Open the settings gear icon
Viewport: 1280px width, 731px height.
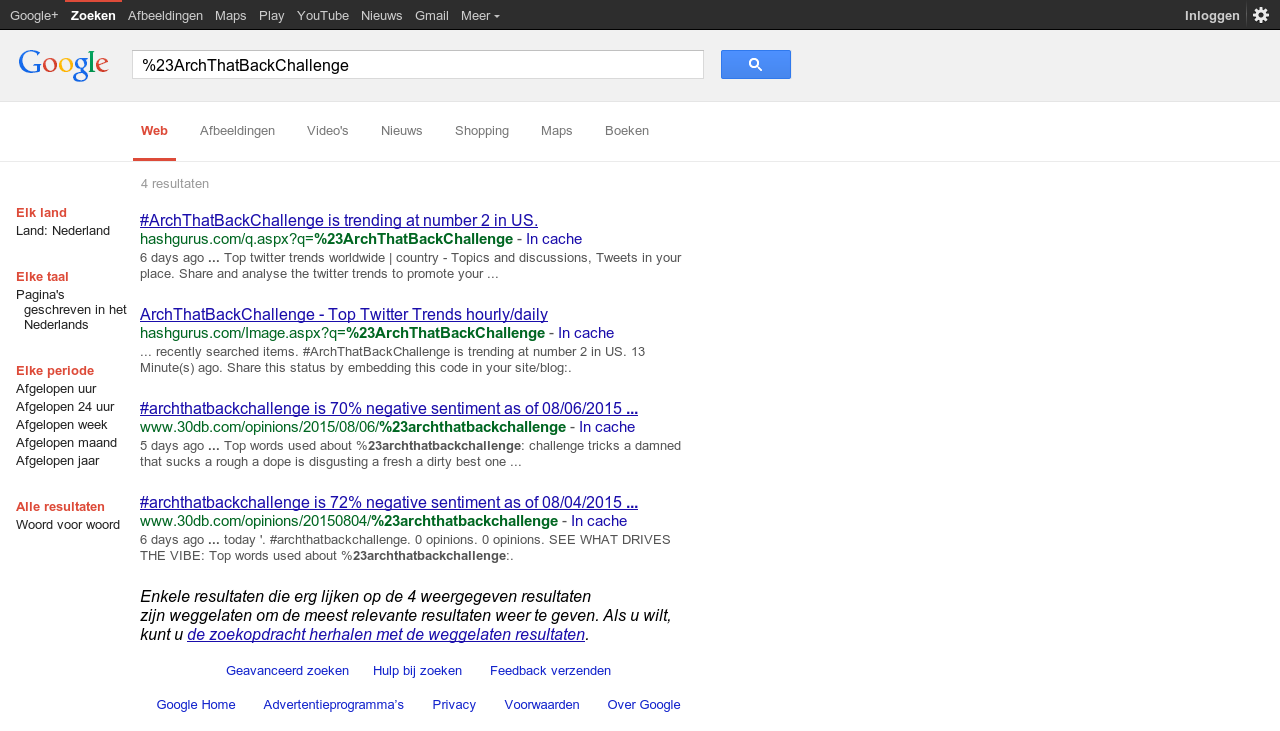coord(1261,15)
